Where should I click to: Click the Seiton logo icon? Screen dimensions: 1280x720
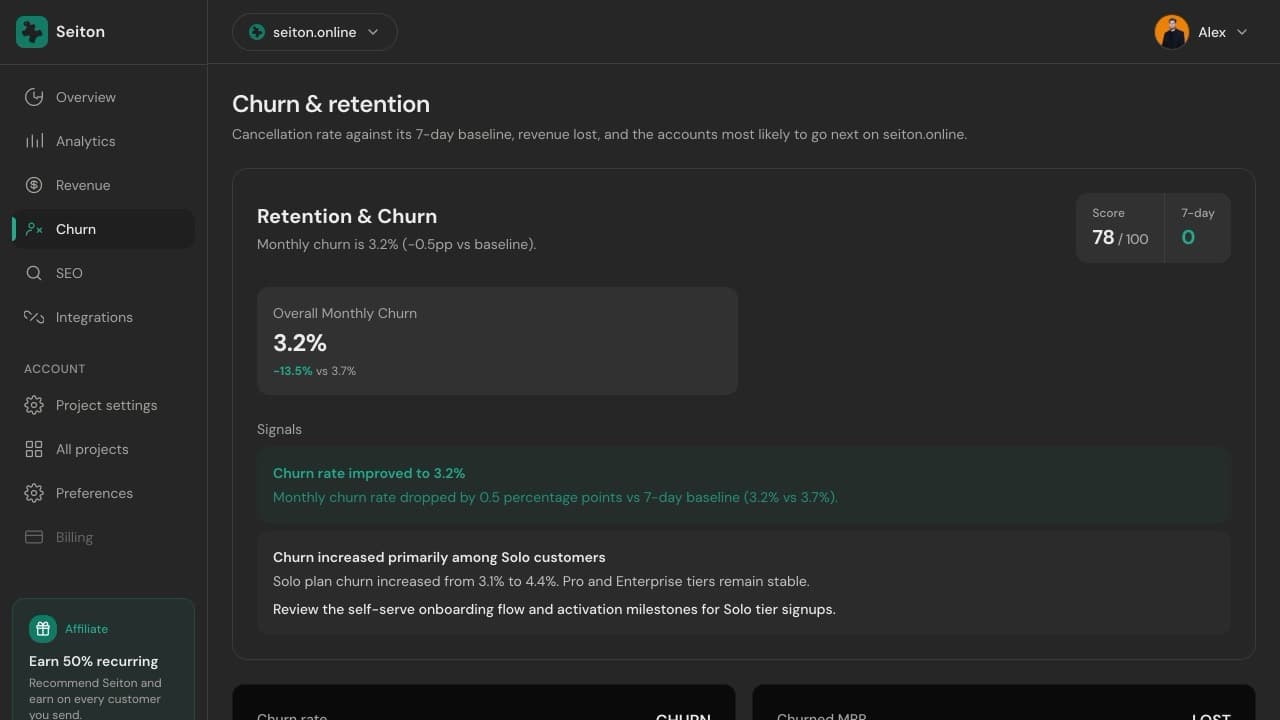(x=32, y=32)
